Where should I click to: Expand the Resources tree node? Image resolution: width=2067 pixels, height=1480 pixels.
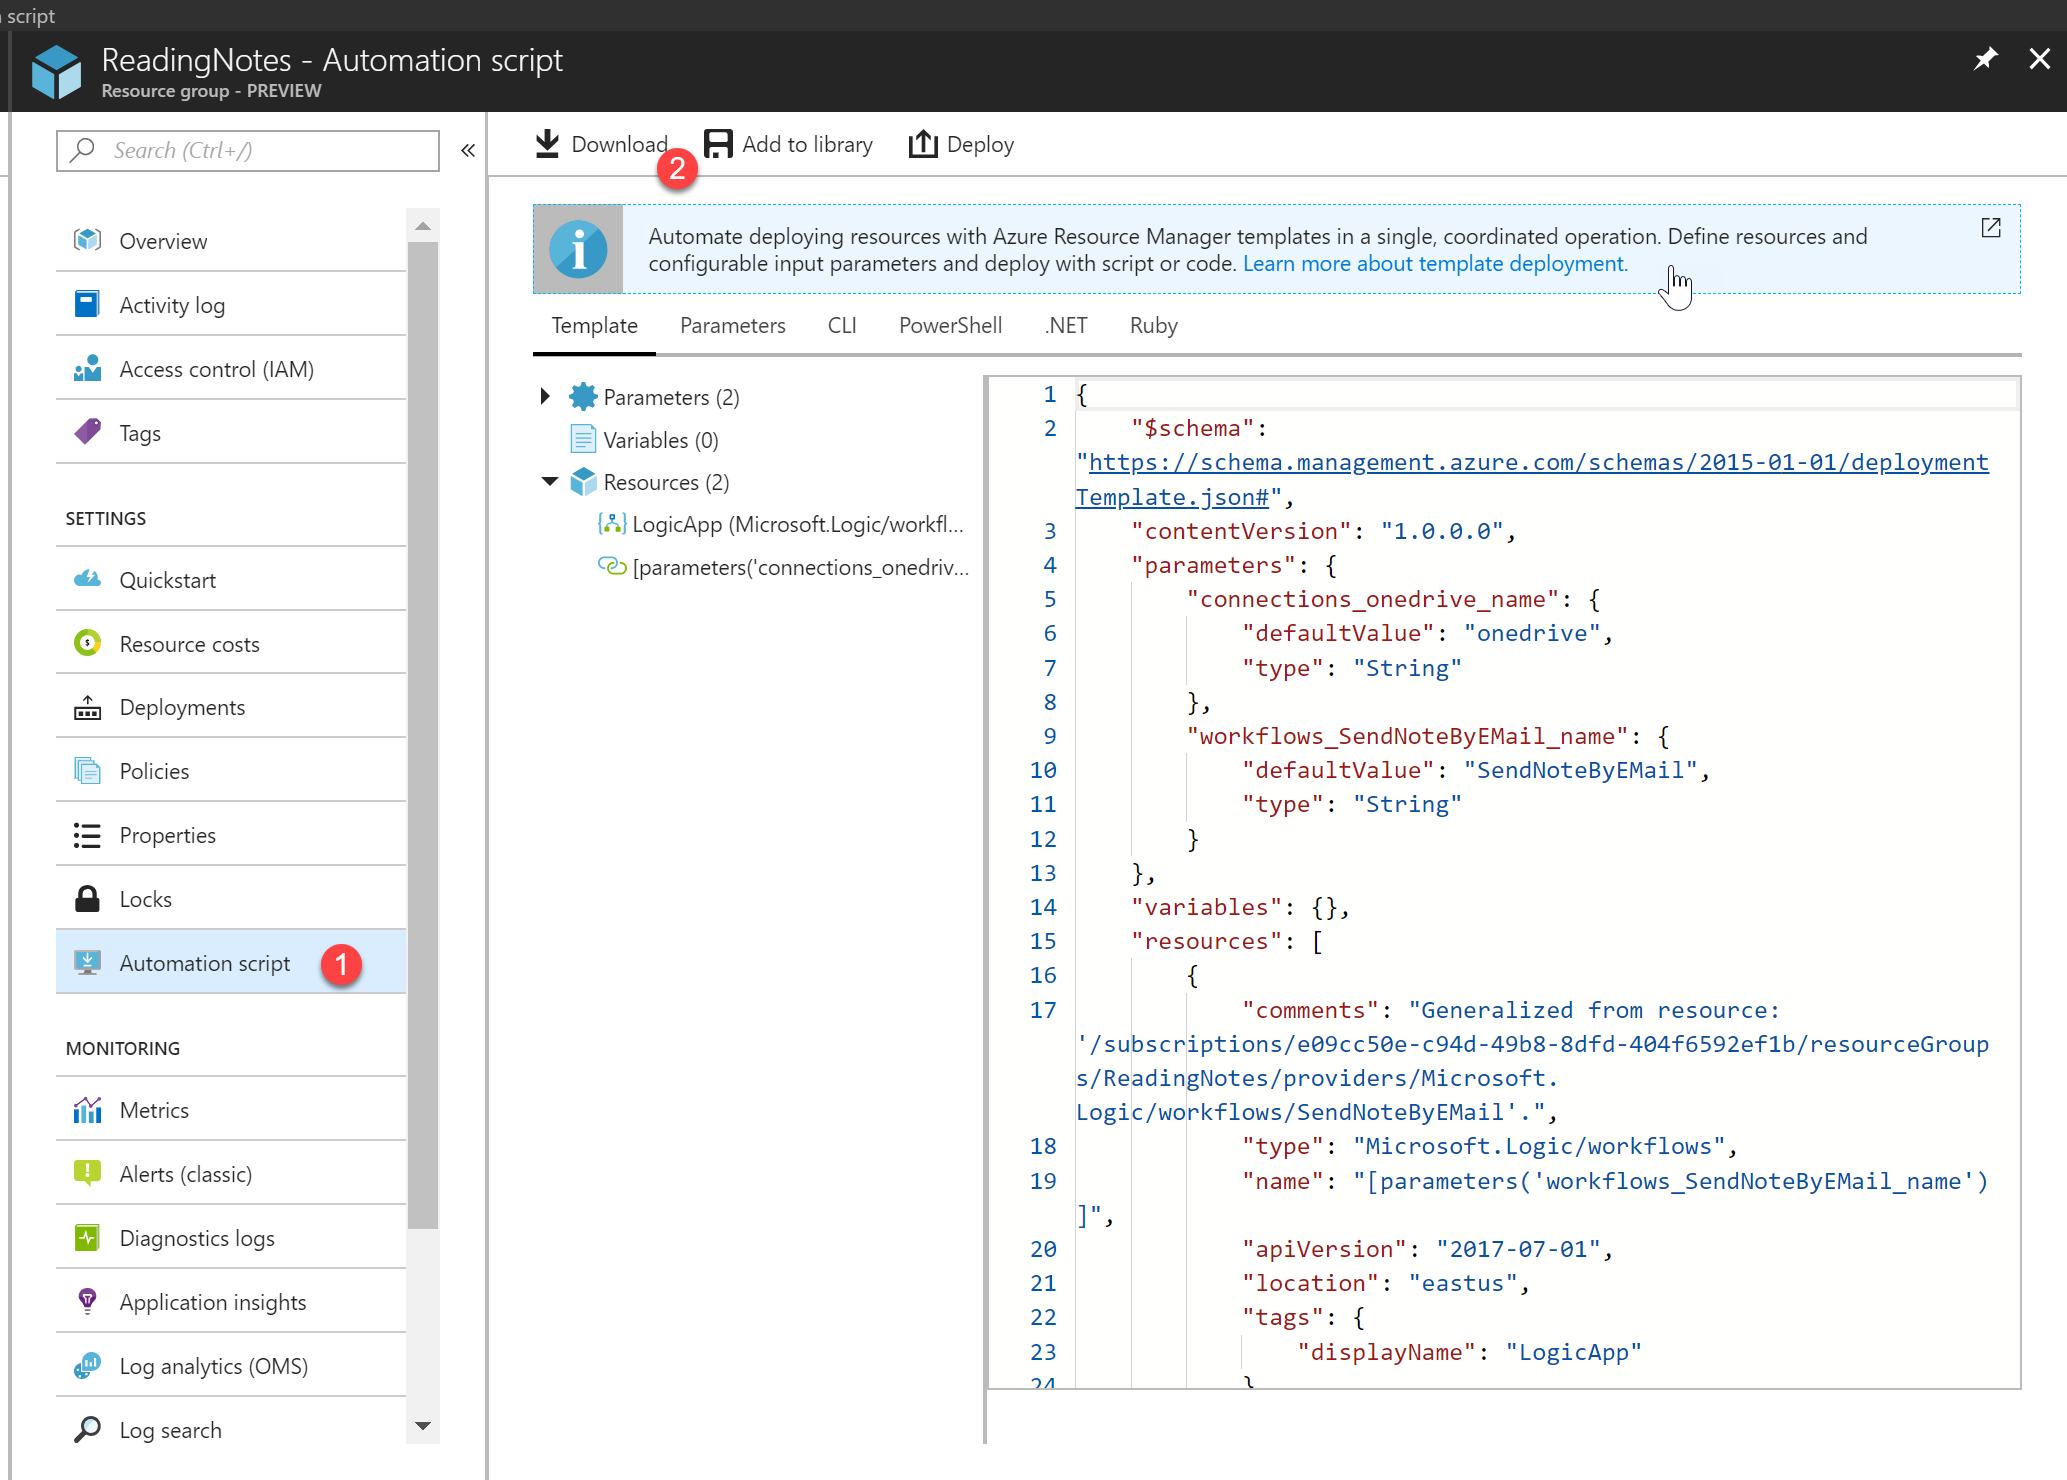[549, 482]
